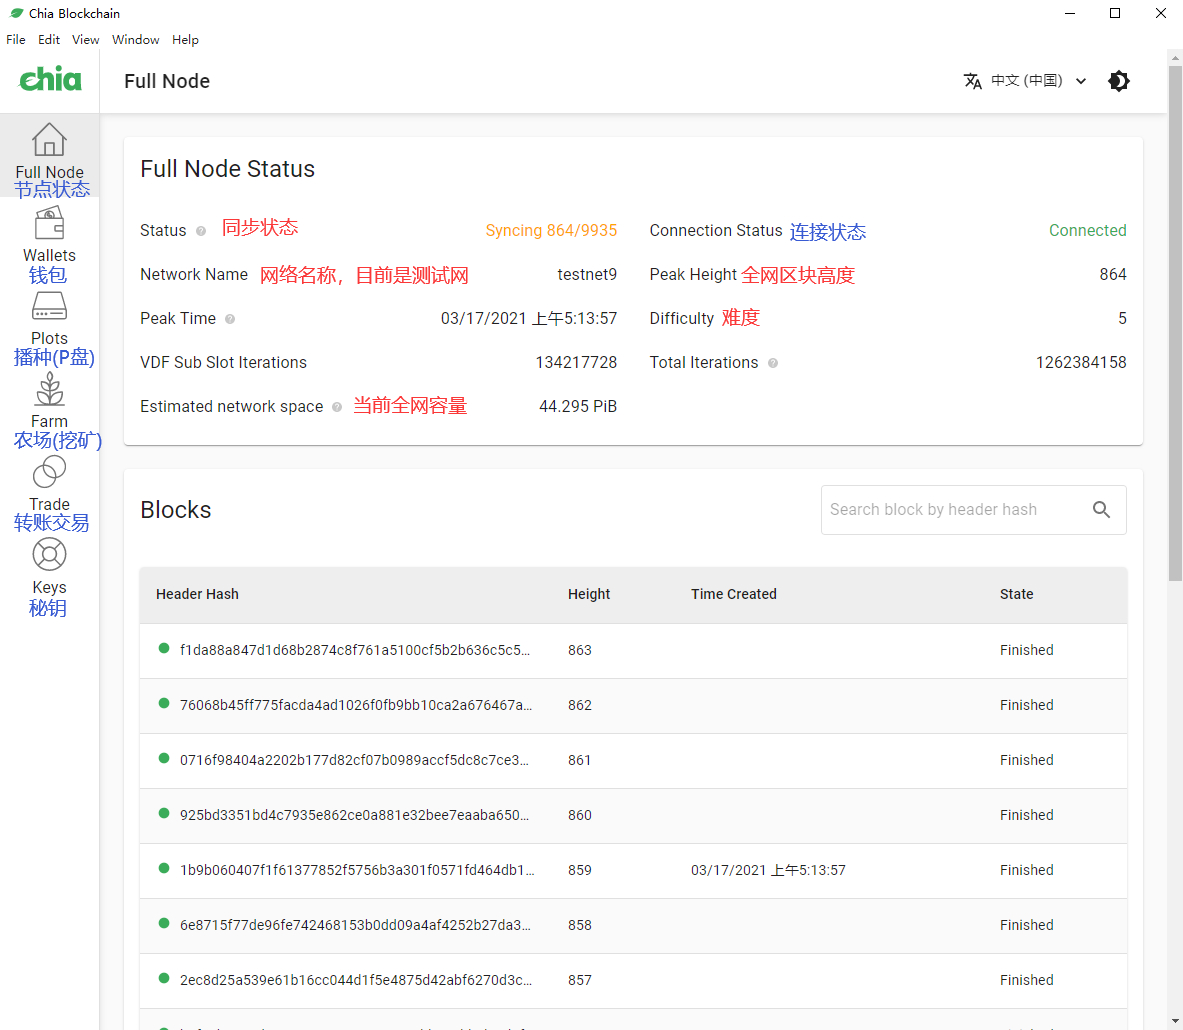Click the Chia logo

(49, 79)
